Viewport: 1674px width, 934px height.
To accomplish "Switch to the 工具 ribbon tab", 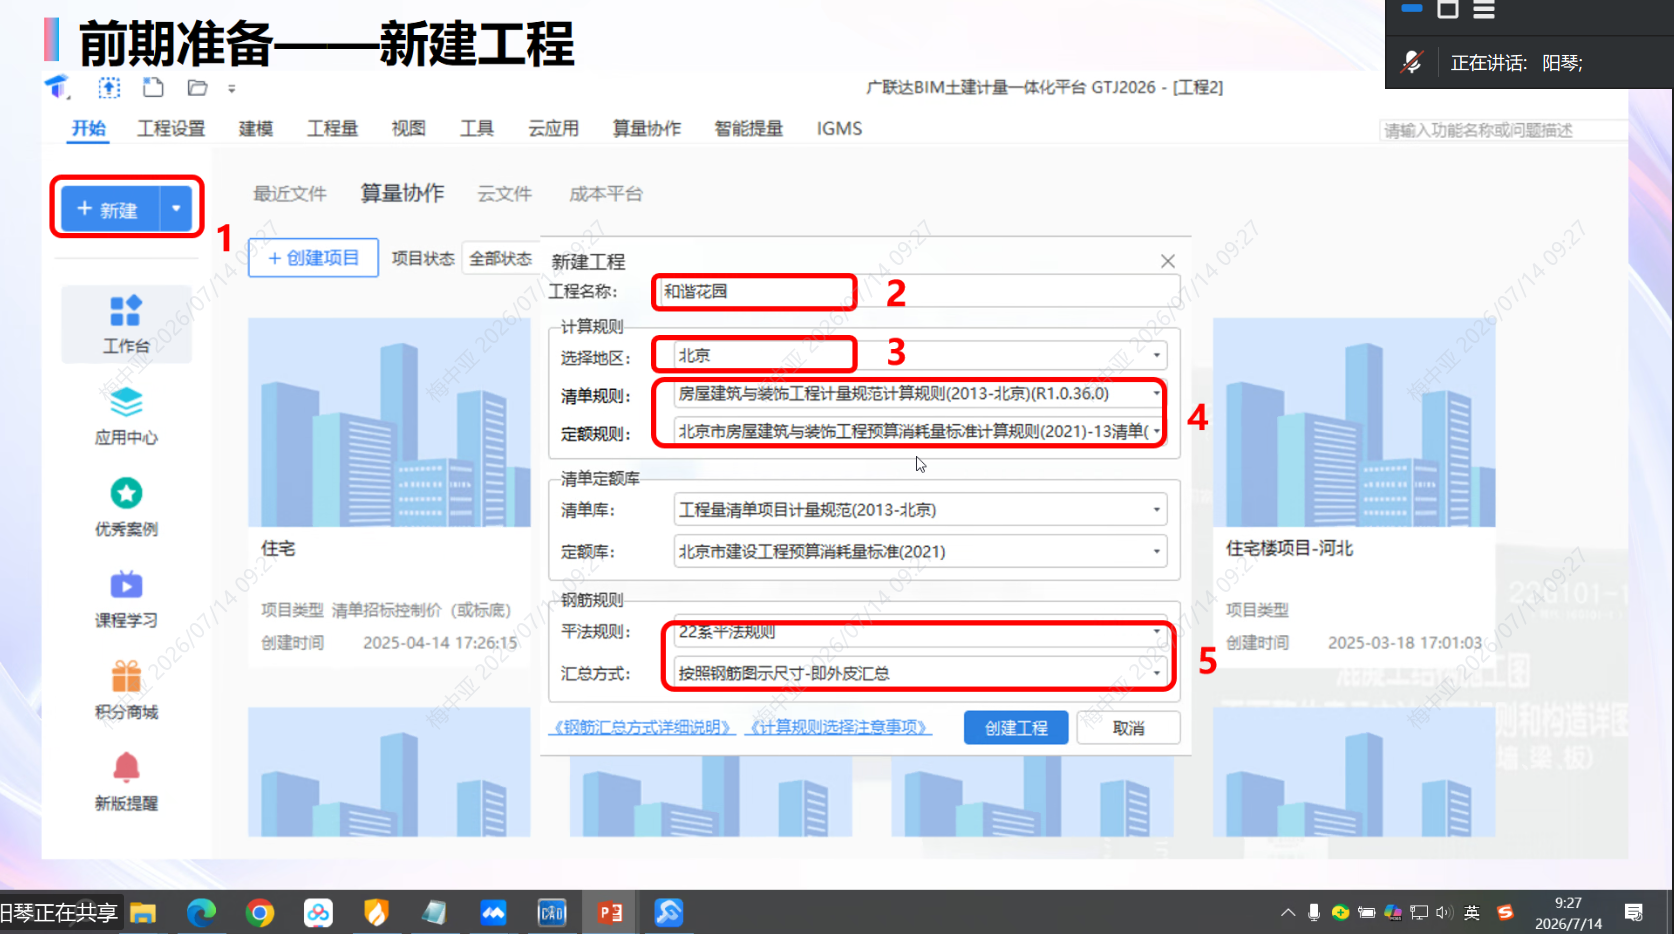I will pyautogui.click(x=477, y=129).
